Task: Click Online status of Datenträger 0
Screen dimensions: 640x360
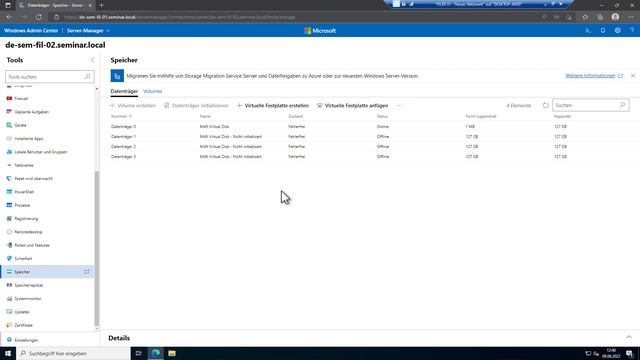Action: 383,127
